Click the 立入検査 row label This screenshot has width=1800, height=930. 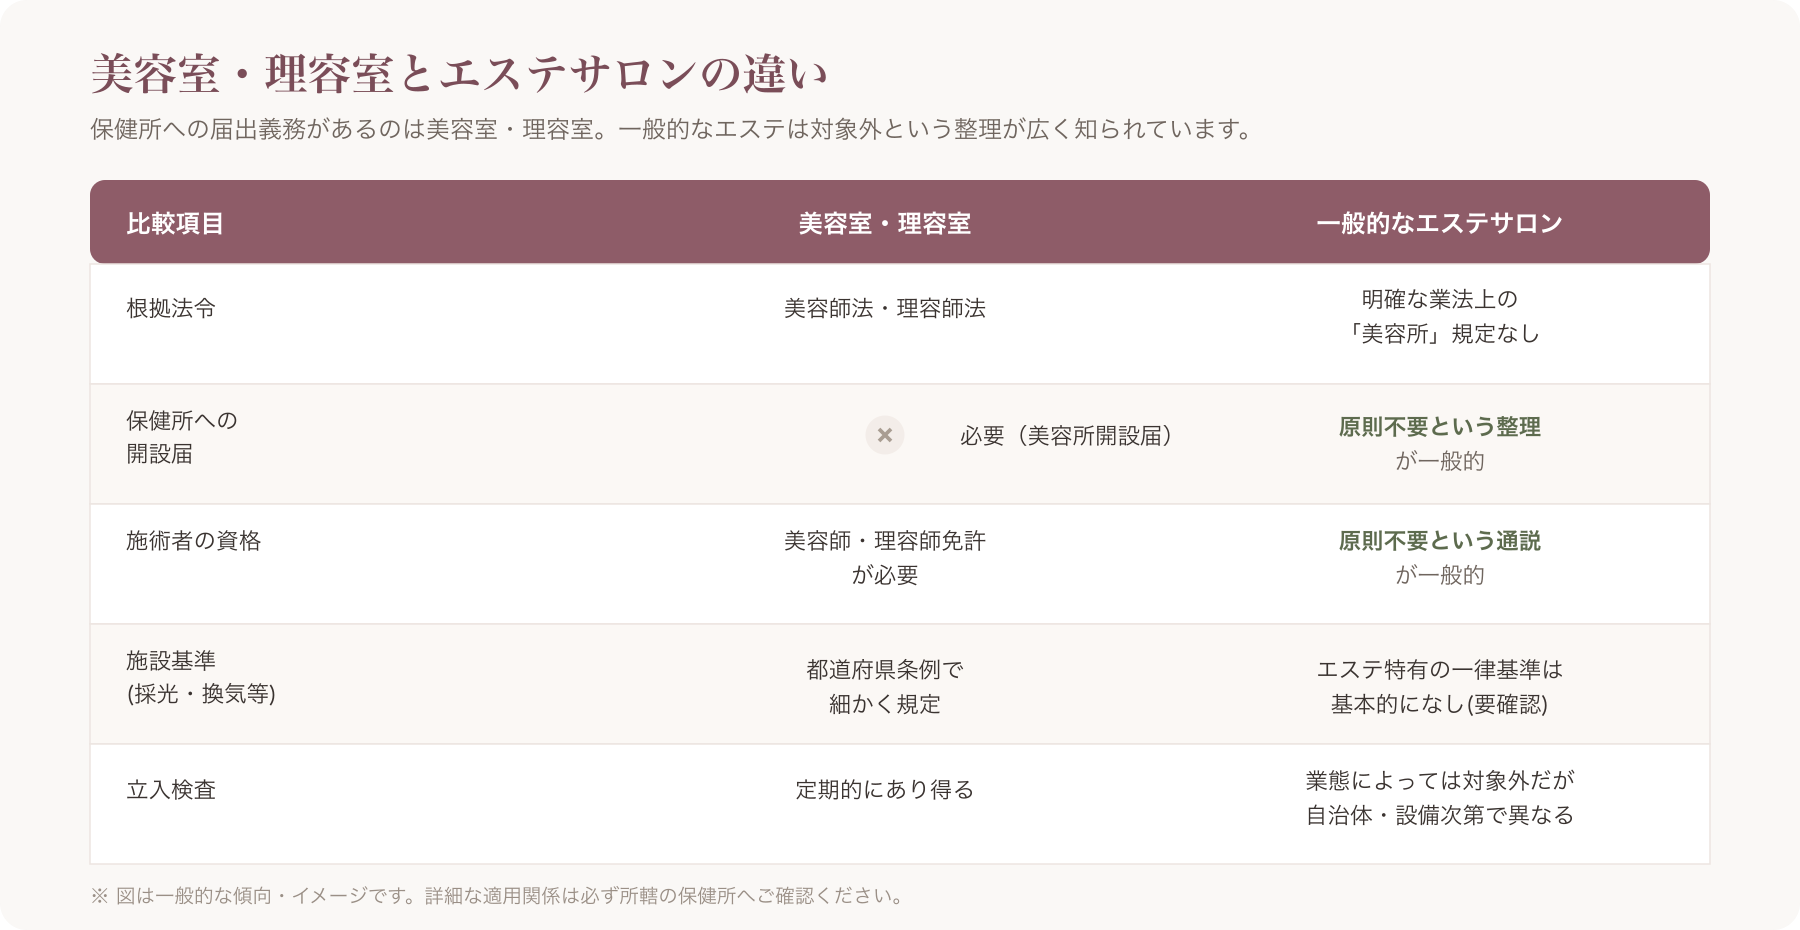[171, 790]
